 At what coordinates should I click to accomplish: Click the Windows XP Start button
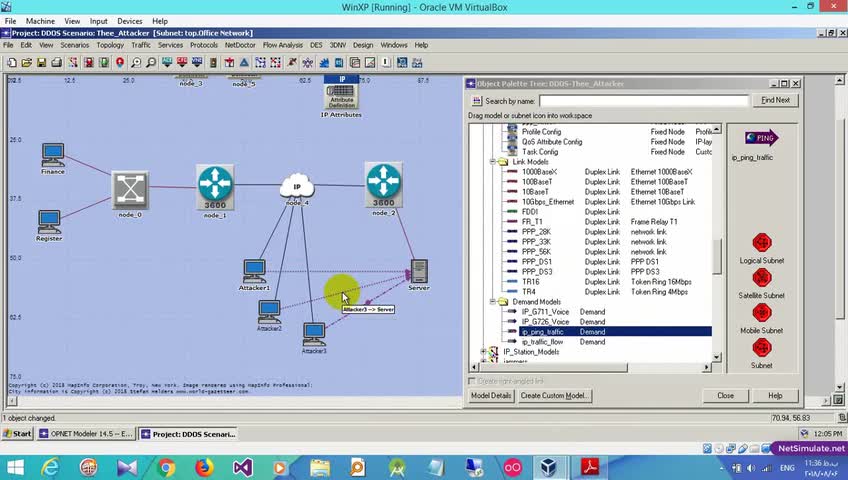tap(18, 434)
